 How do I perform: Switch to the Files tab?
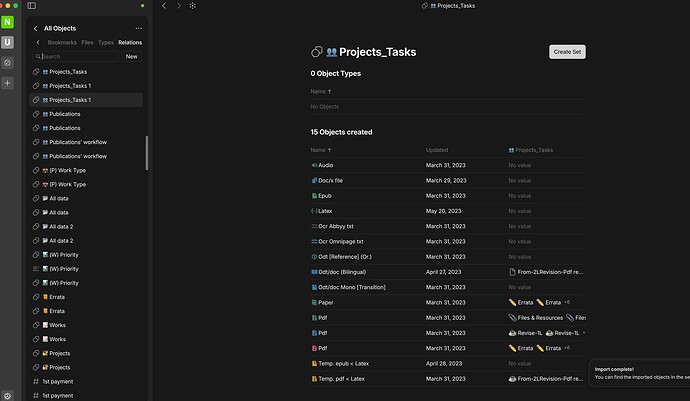(87, 42)
